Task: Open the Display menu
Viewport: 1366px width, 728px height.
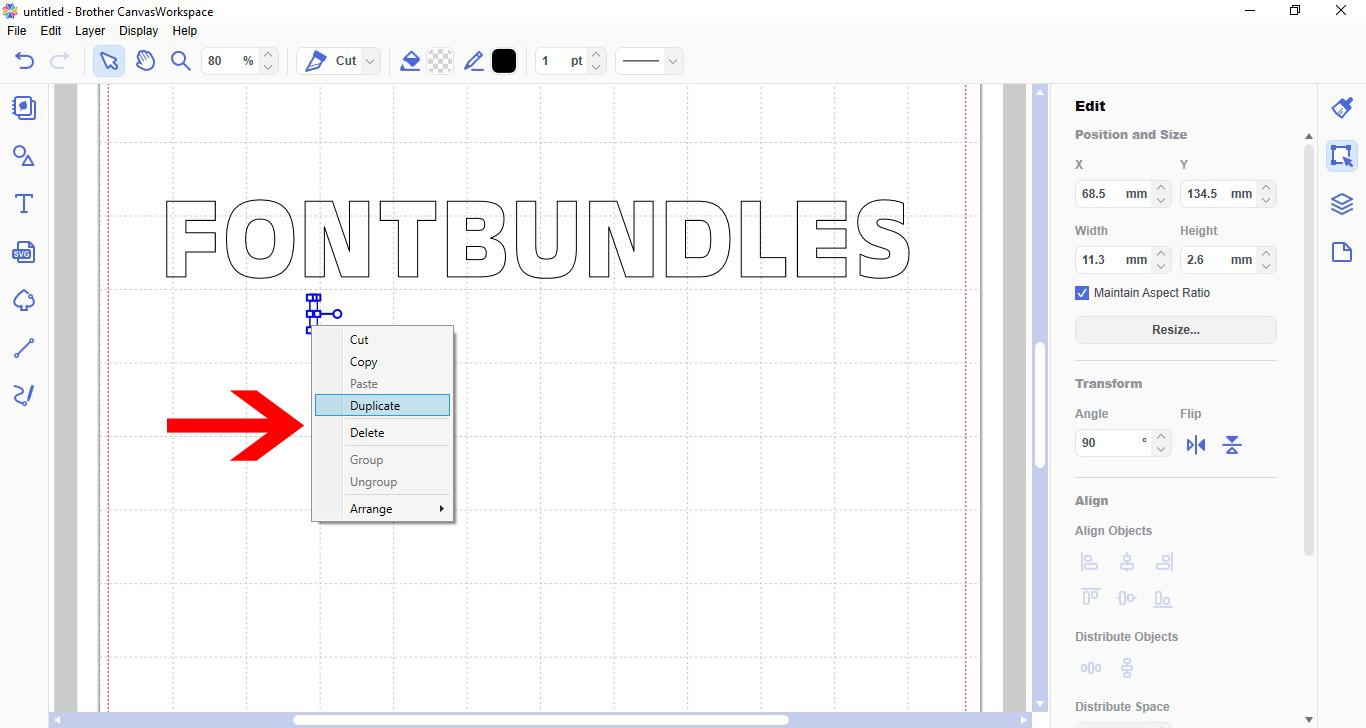Action: (139, 31)
